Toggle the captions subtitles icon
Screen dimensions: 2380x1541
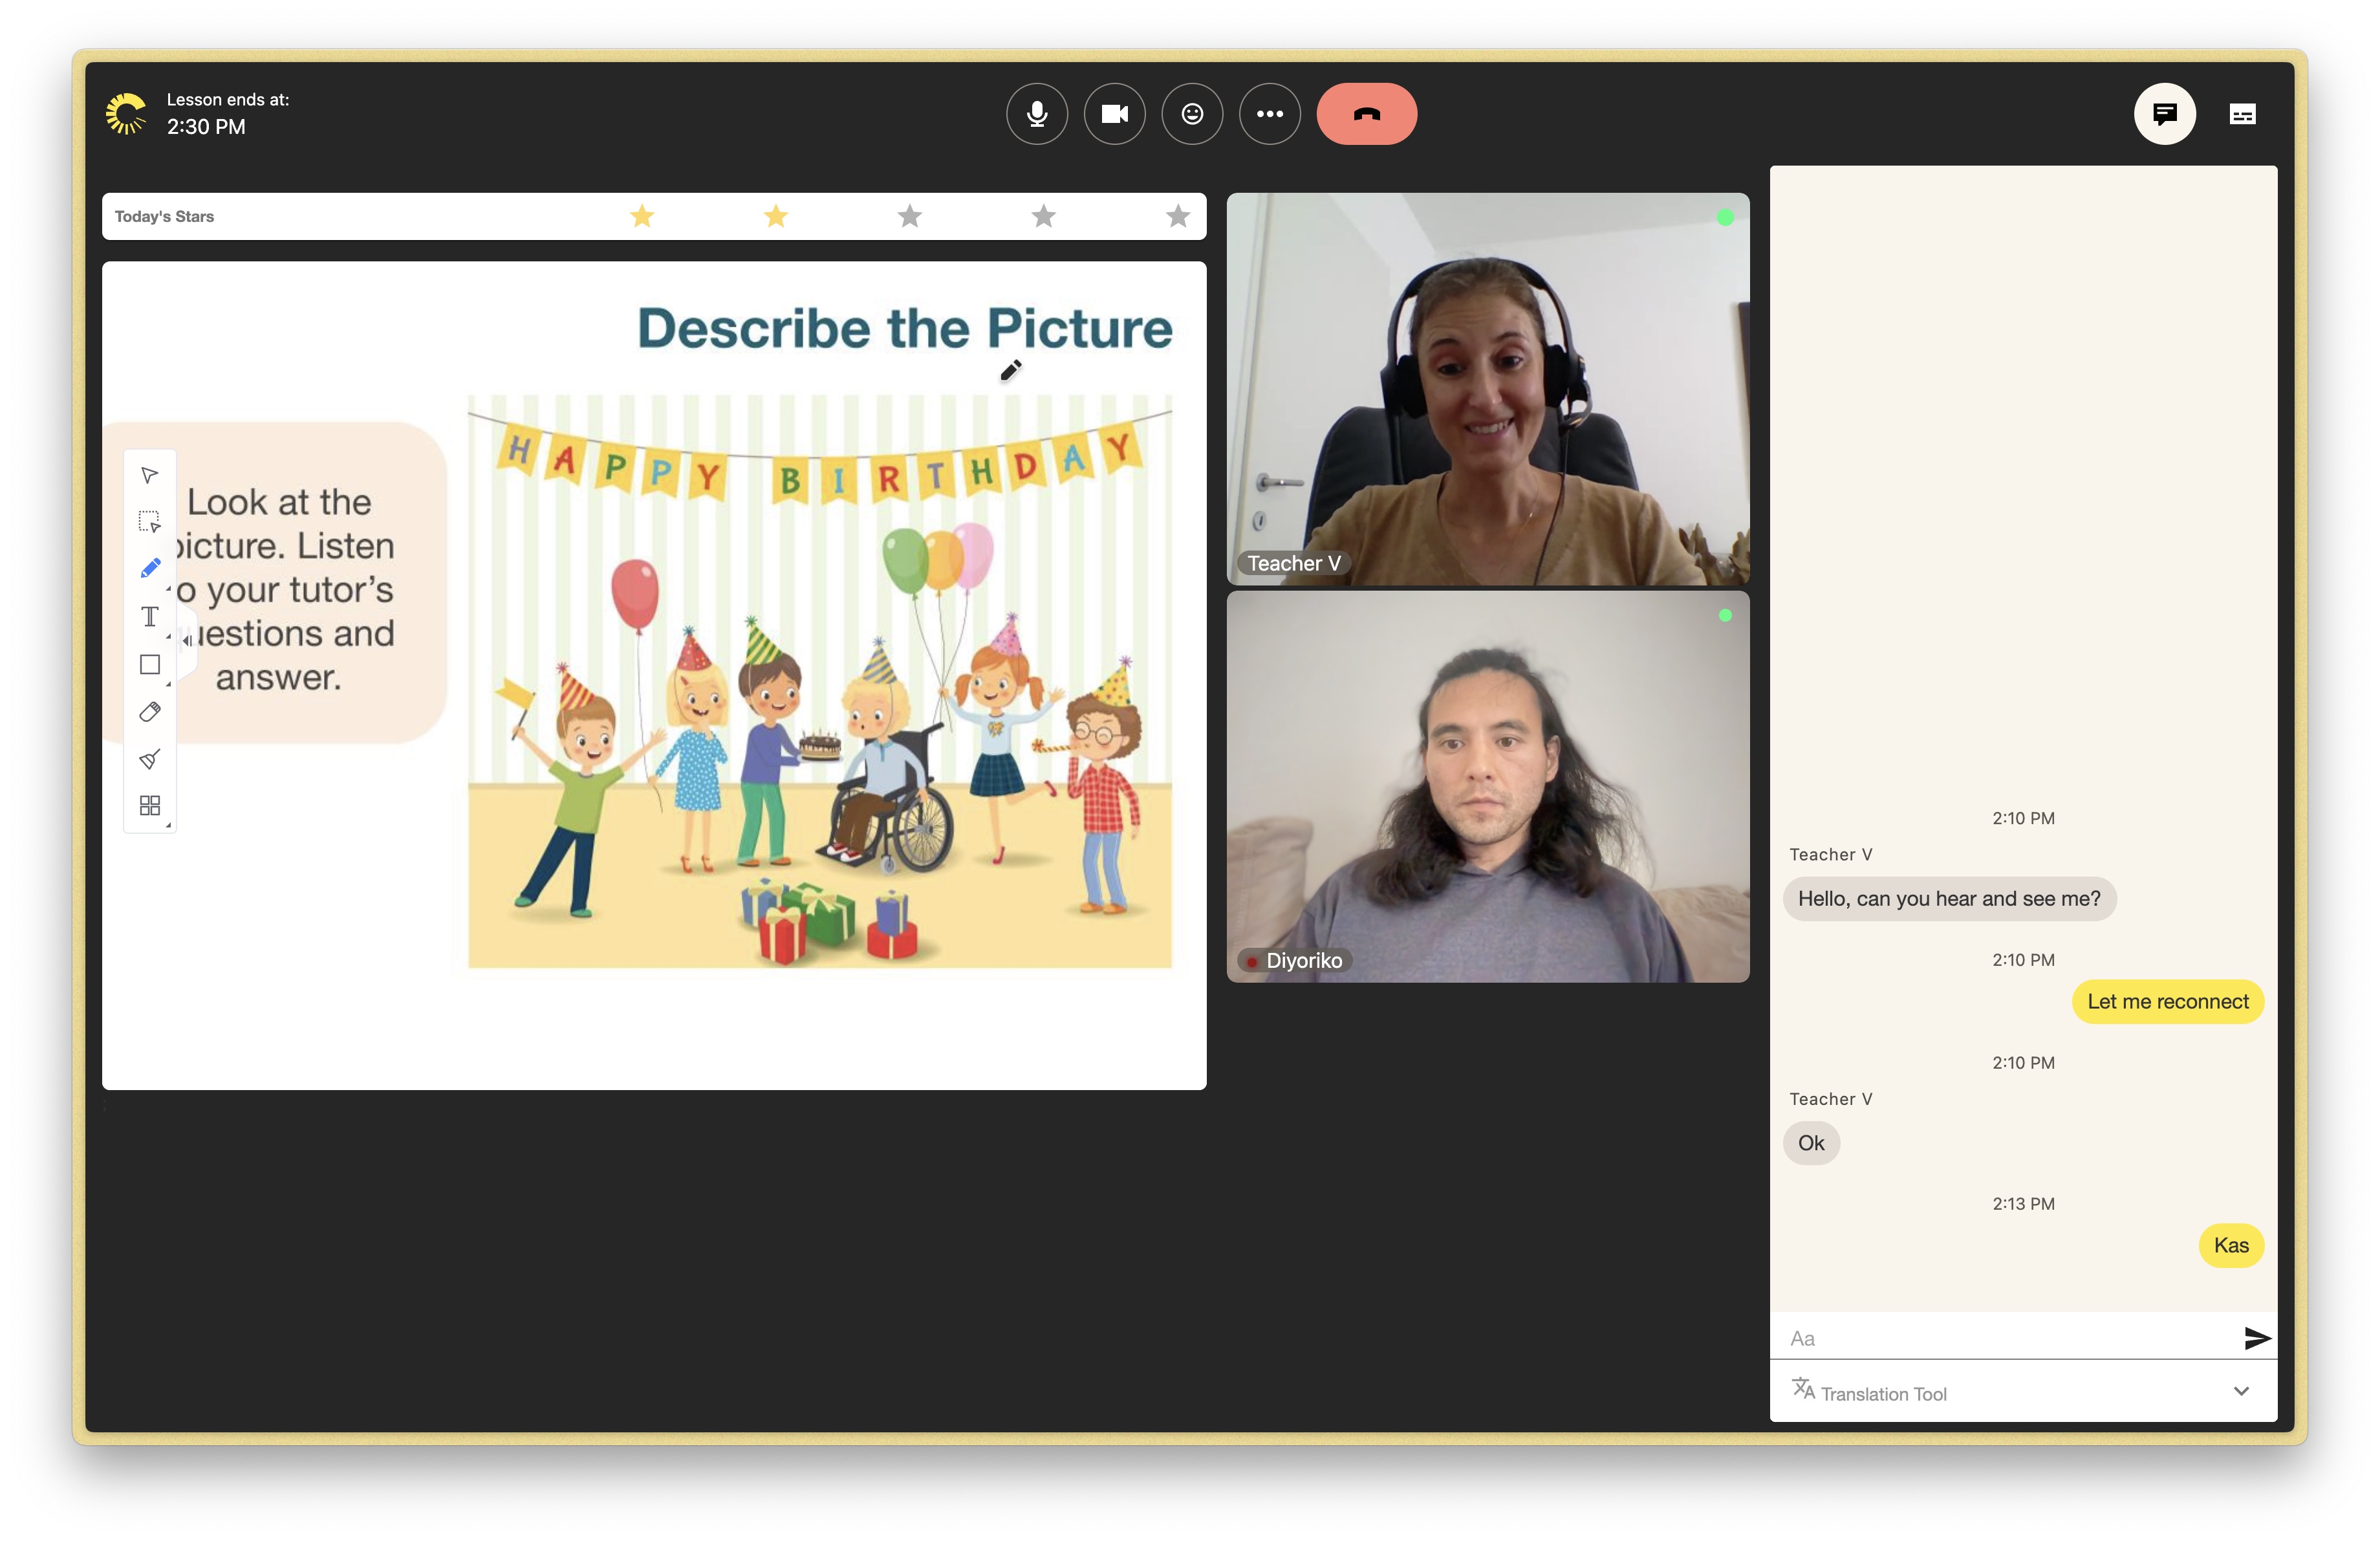tap(2242, 114)
